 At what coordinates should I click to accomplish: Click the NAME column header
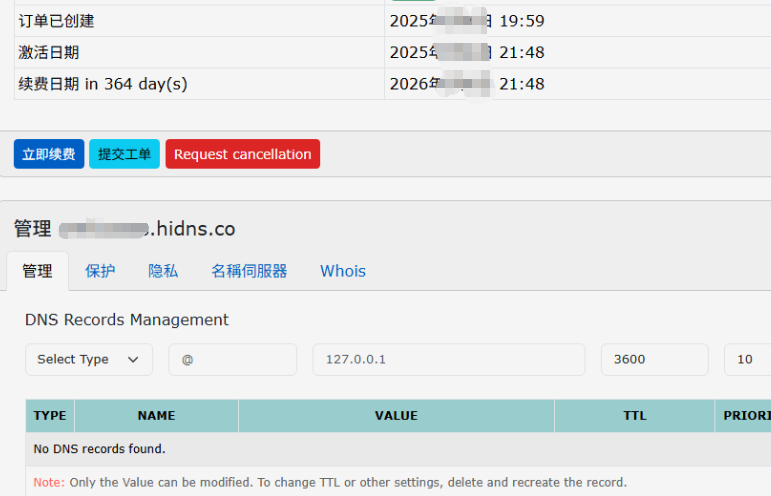coord(156,416)
